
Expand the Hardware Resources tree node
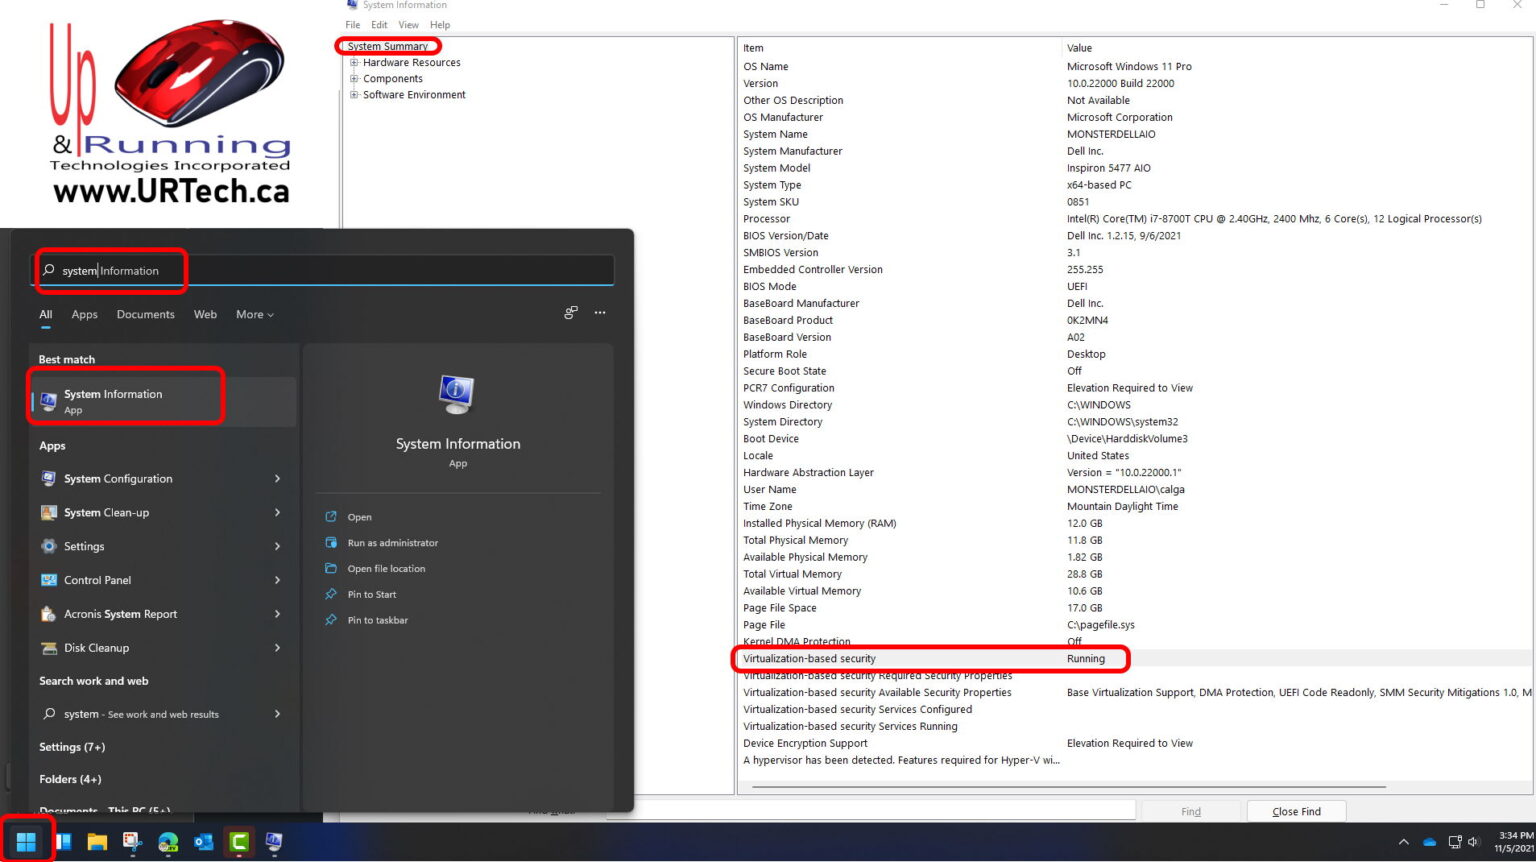[x=354, y=62]
